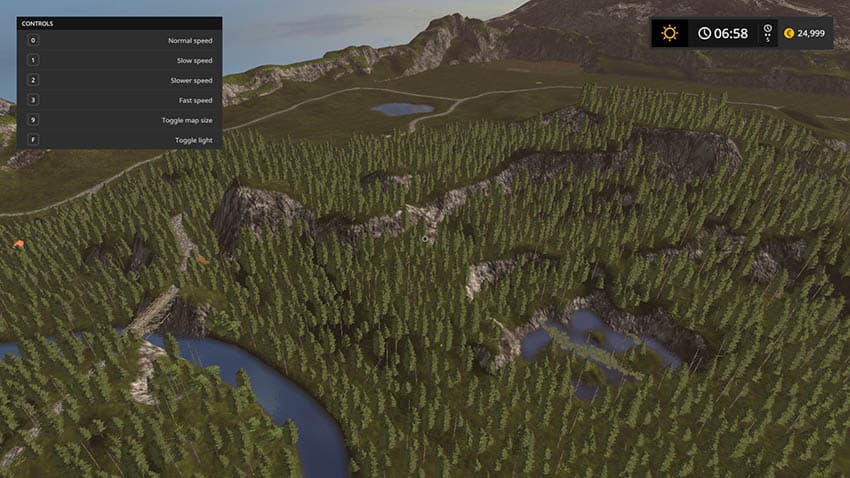The width and height of the screenshot is (850, 478).
Task: Click the gold coin money icon
Action: coord(789,33)
